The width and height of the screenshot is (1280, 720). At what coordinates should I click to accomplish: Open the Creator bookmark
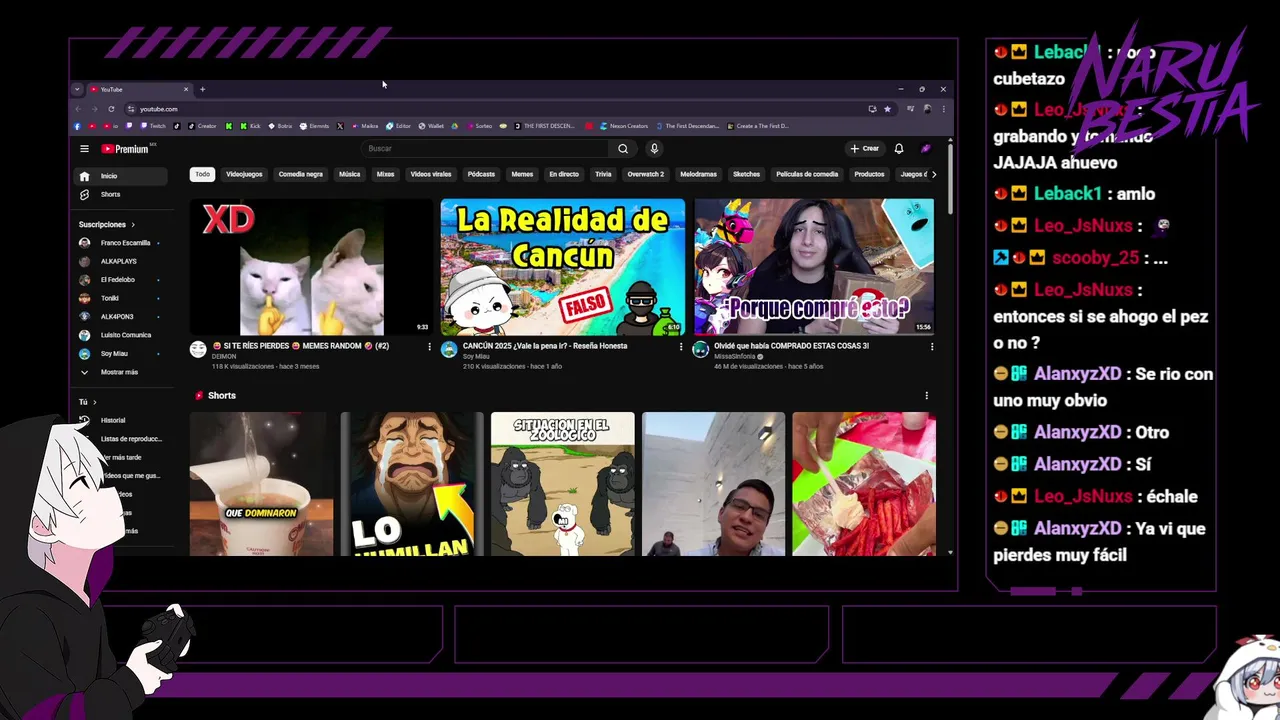tap(202, 126)
